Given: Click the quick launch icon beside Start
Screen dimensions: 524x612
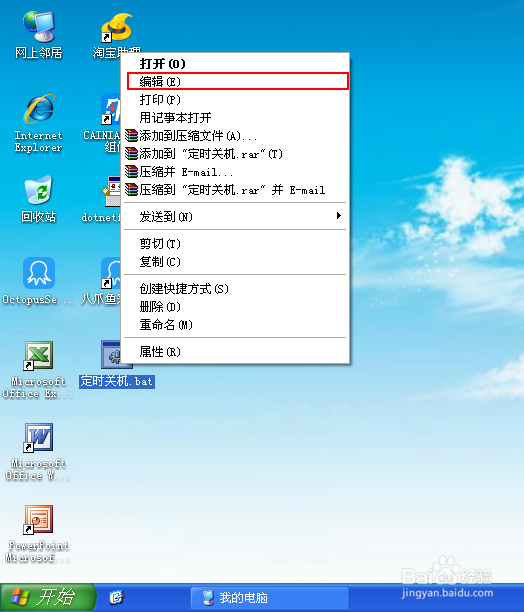Looking at the screenshot, I should [x=116, y=597].
